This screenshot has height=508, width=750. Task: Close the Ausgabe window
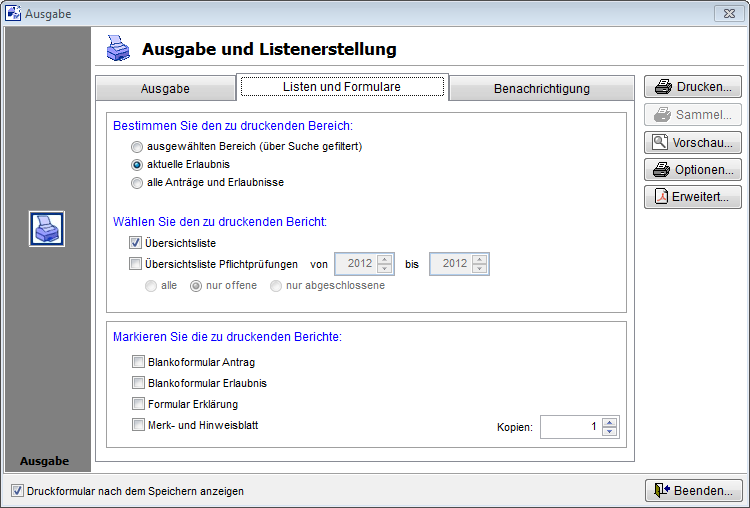point(727,13)
